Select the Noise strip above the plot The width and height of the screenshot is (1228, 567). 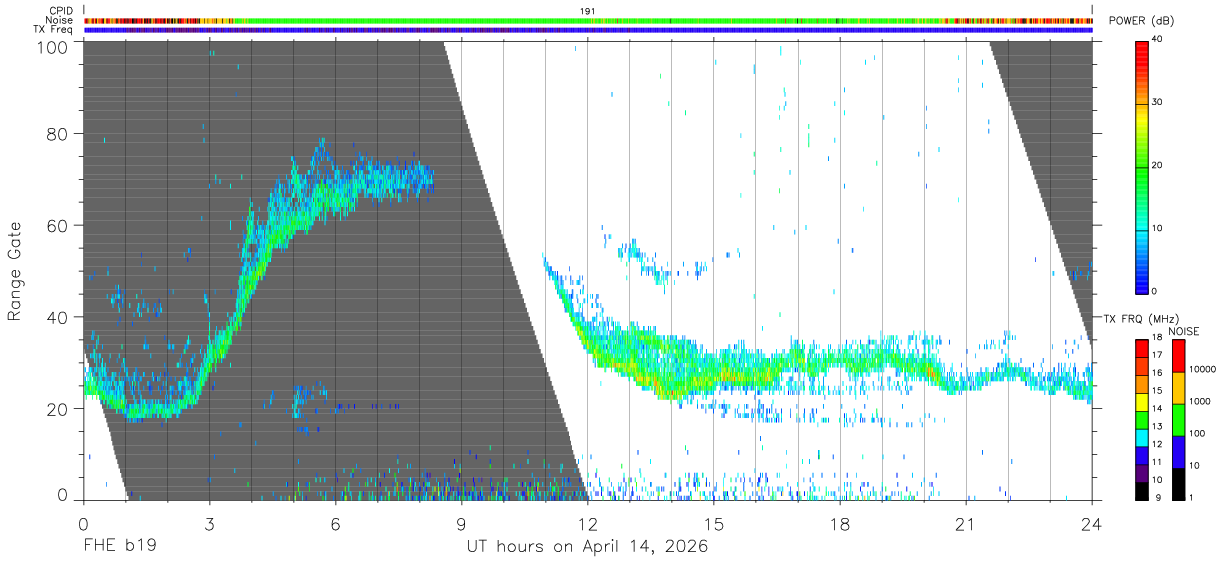pos(588,20)
